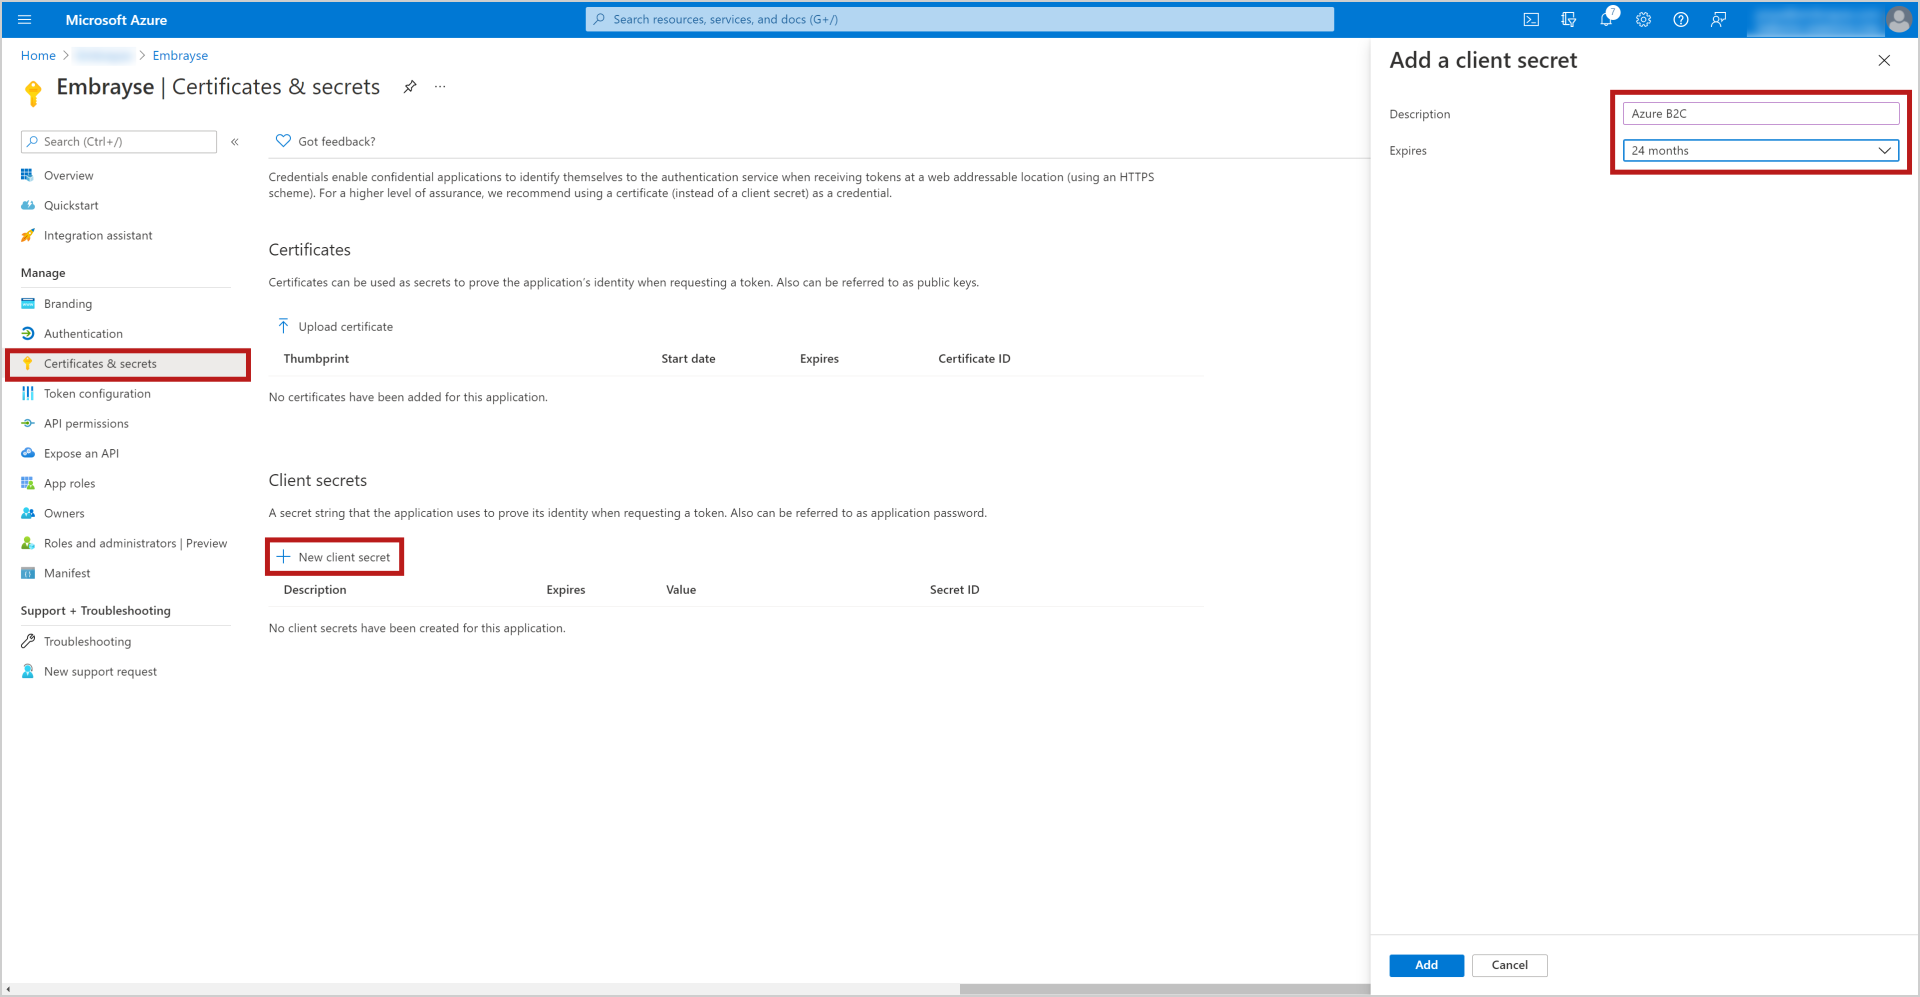1920x997 pixels.
Task: Click the Token configuration bars icon
Action: coord(28,394)
